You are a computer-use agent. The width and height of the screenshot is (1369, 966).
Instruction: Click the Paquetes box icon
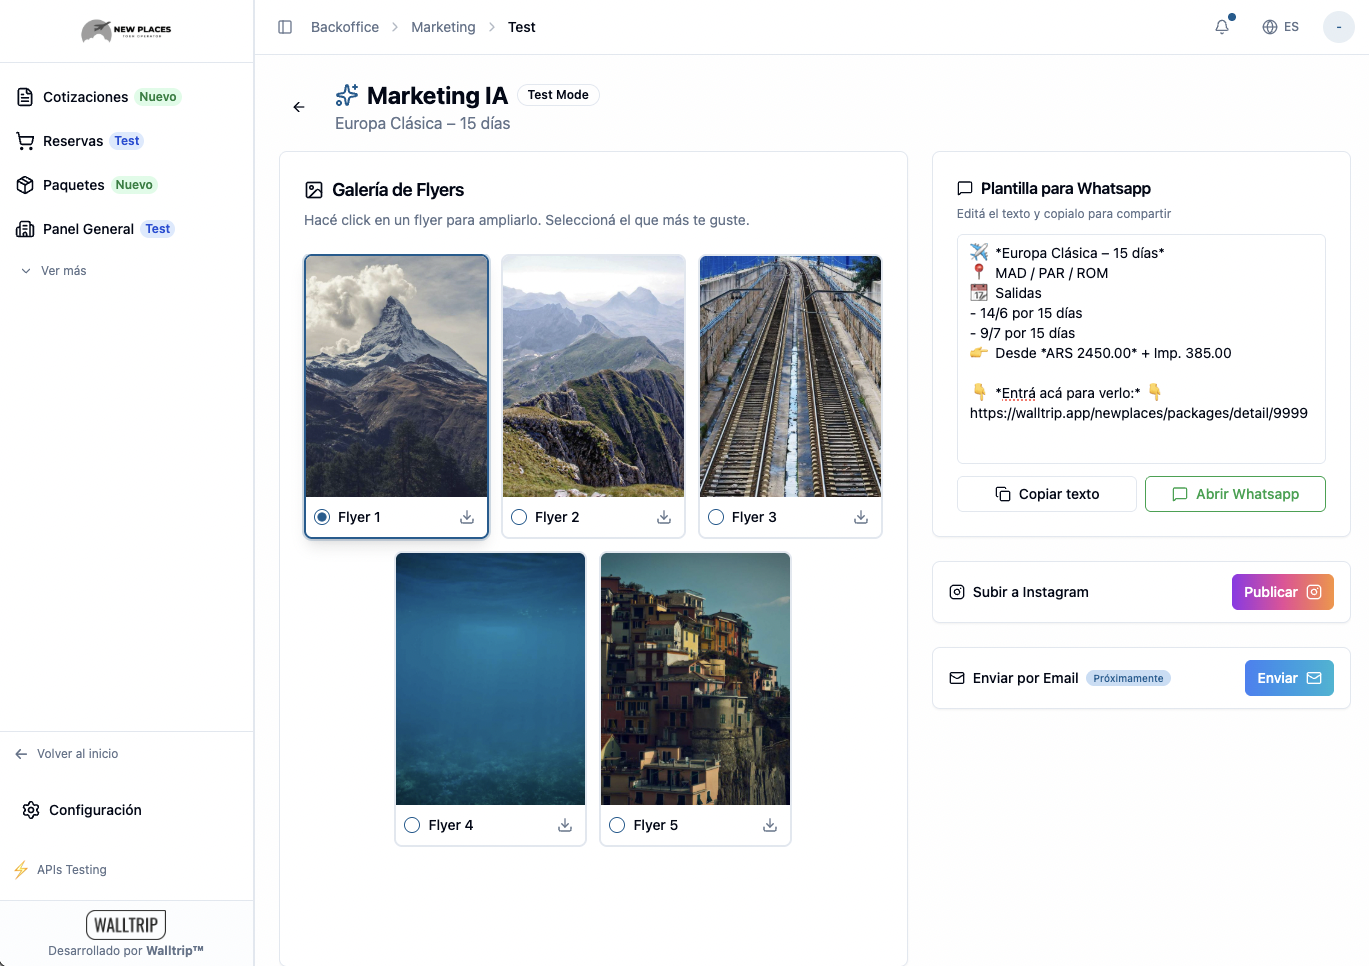[x=25, y=185]
